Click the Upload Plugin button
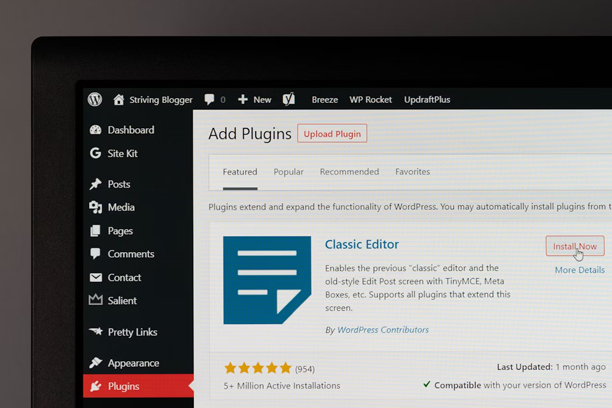 [332, 134]
